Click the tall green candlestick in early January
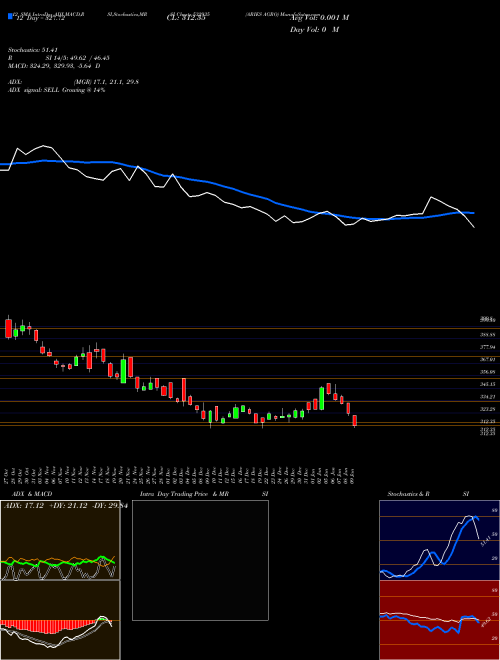Viewport: 500px width, 660px height. pos(322,398)
